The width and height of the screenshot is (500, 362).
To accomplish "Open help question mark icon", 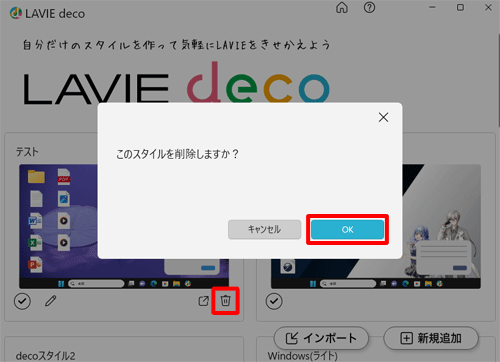I will 369,7.
